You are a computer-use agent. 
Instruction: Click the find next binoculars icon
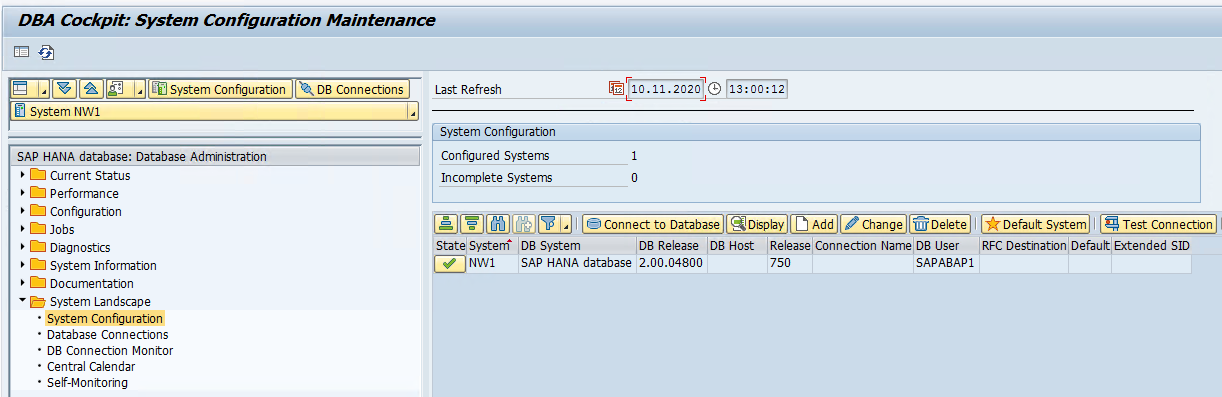pyautogui.click(x=524, y=224)
